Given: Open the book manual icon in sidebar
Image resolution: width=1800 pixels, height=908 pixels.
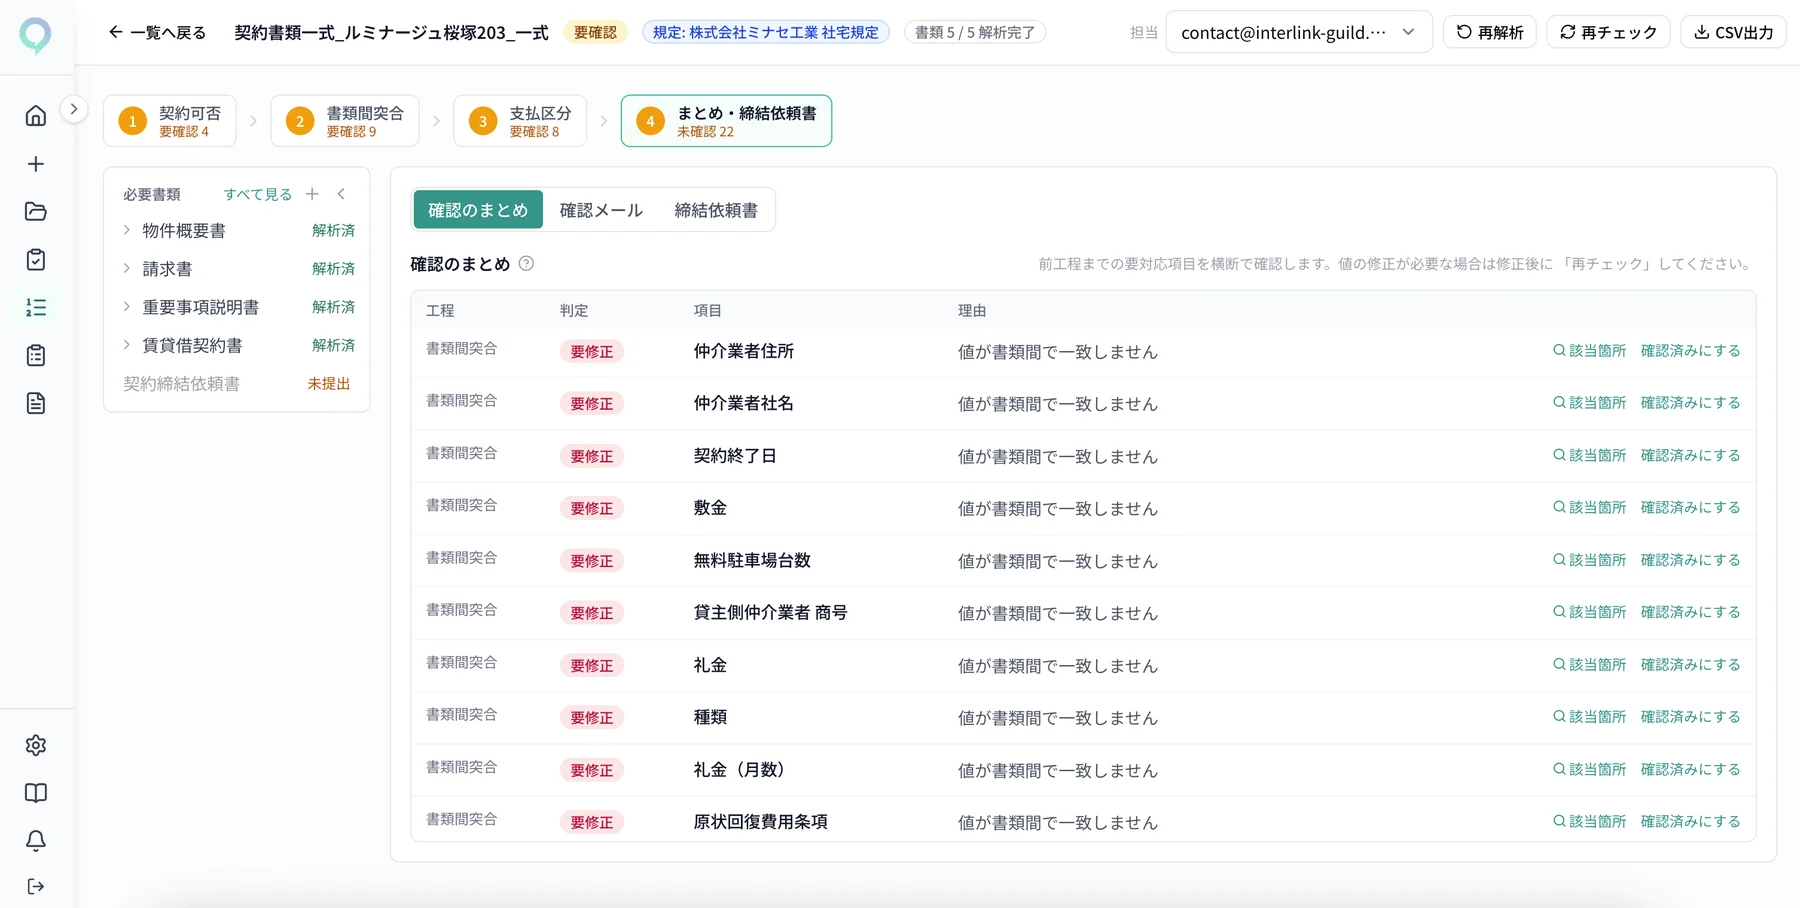Looking at the screenshot, I should [x=36, y=793].
